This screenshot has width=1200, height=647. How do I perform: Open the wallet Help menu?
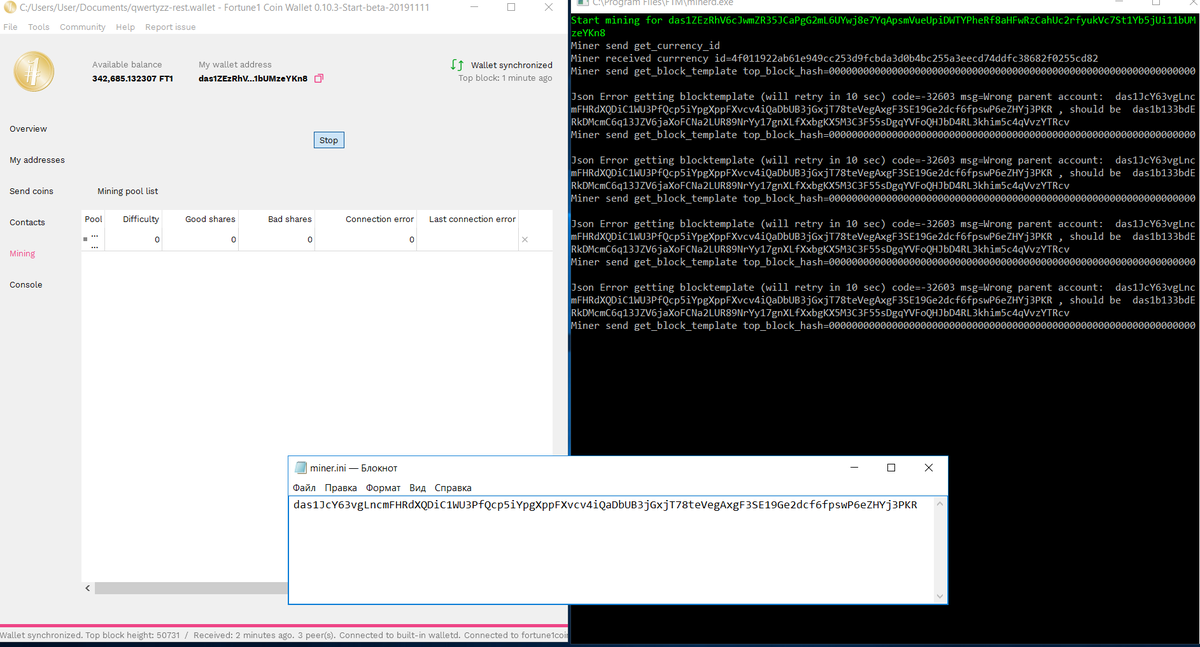click(125, 27)
